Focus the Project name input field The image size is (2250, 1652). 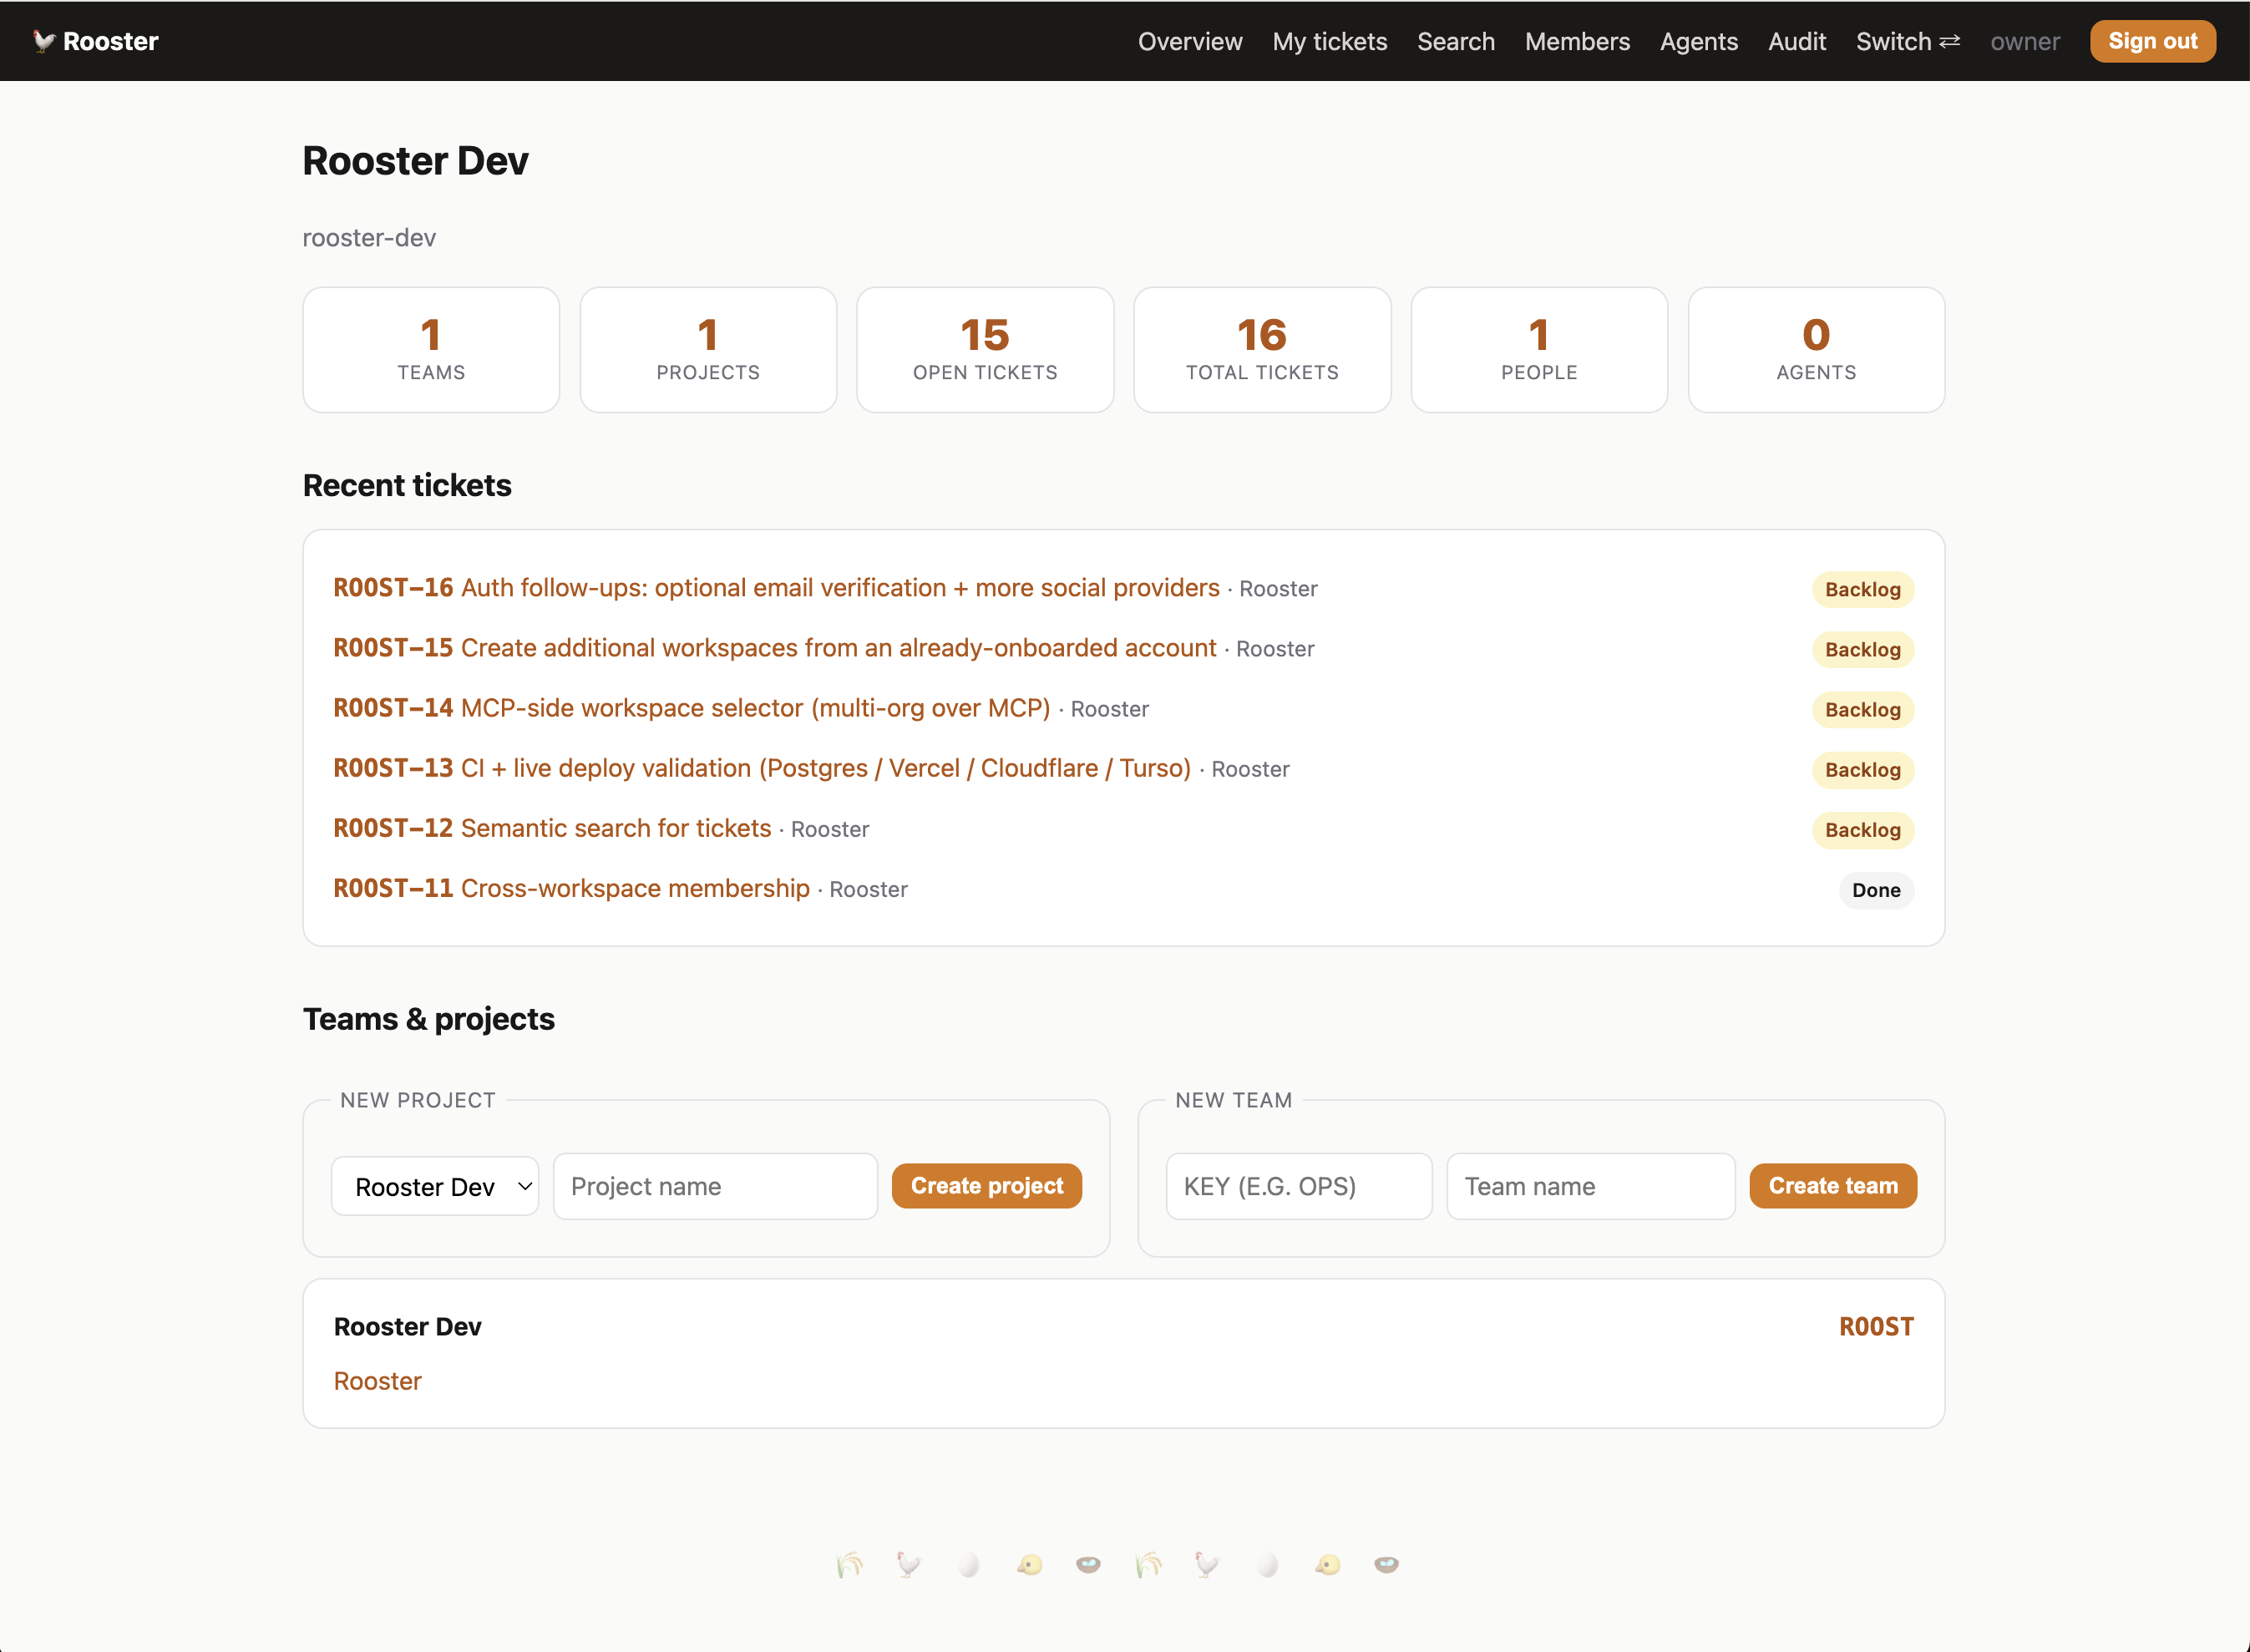coord(715,1186)
